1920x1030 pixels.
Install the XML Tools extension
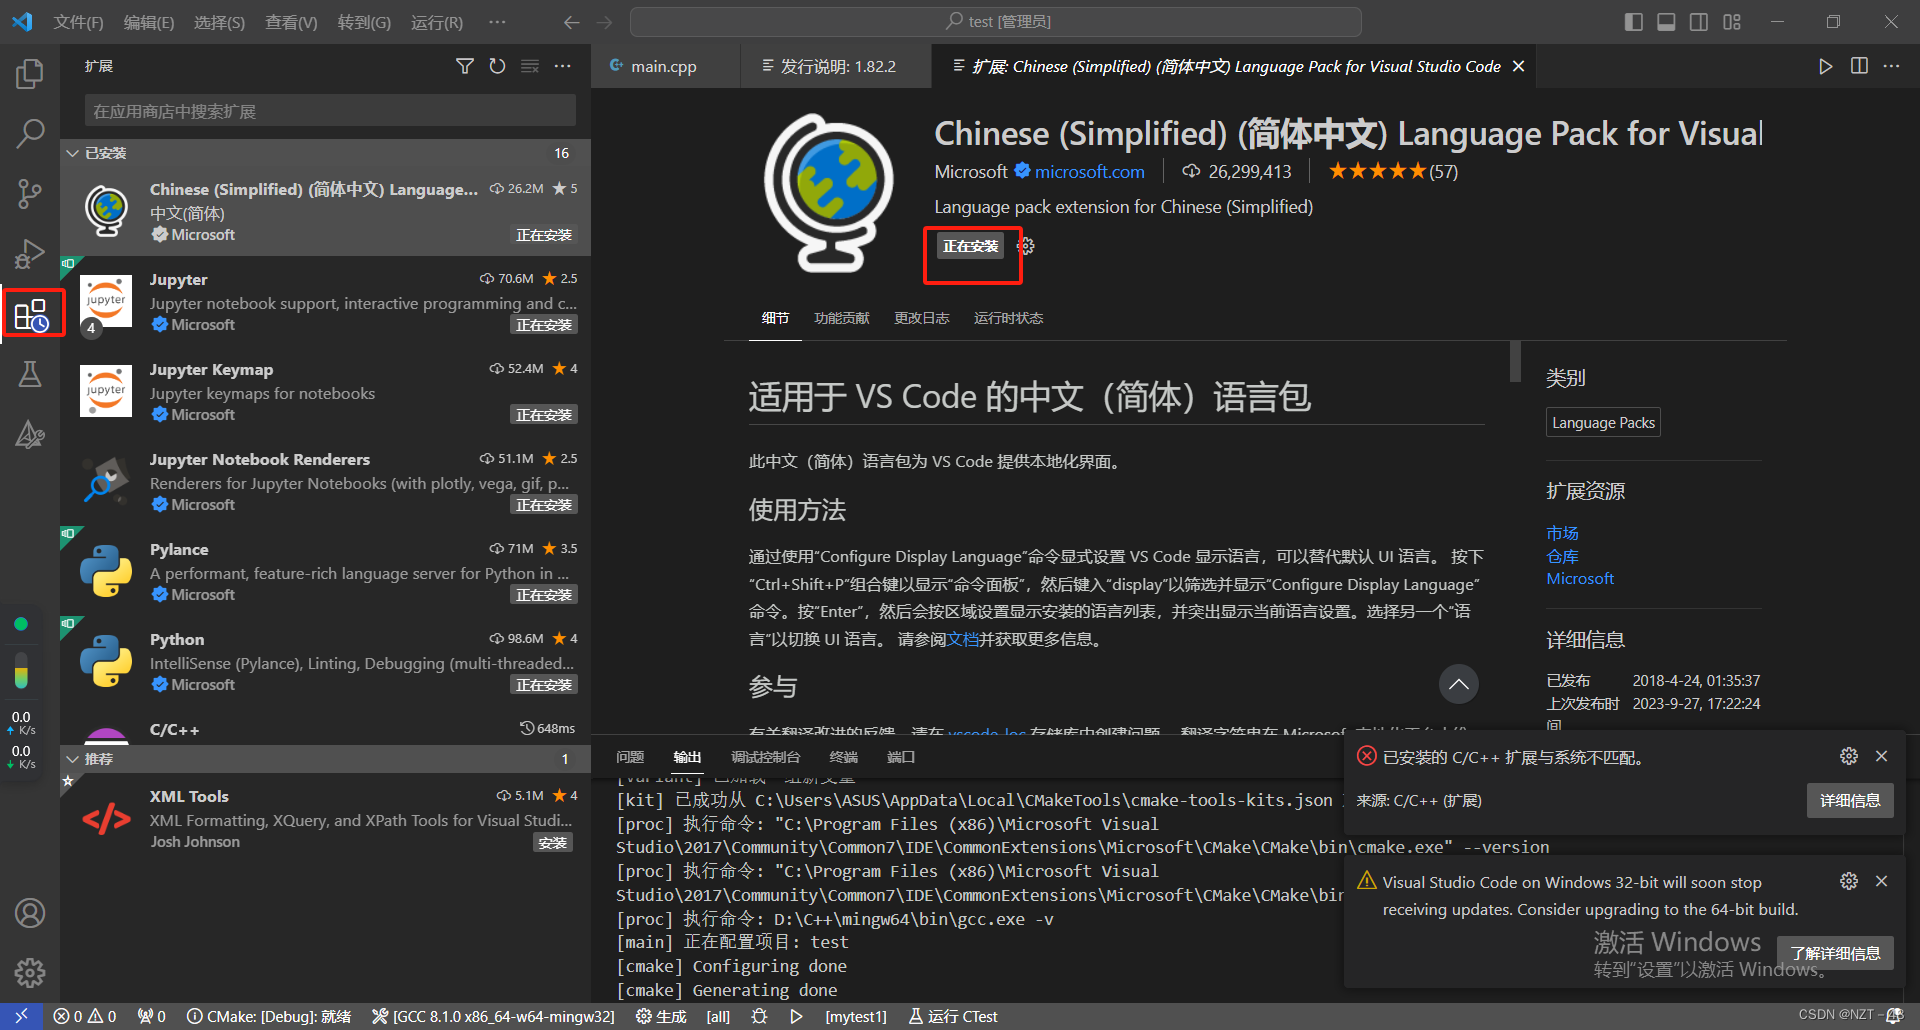[x=552, y=843]
